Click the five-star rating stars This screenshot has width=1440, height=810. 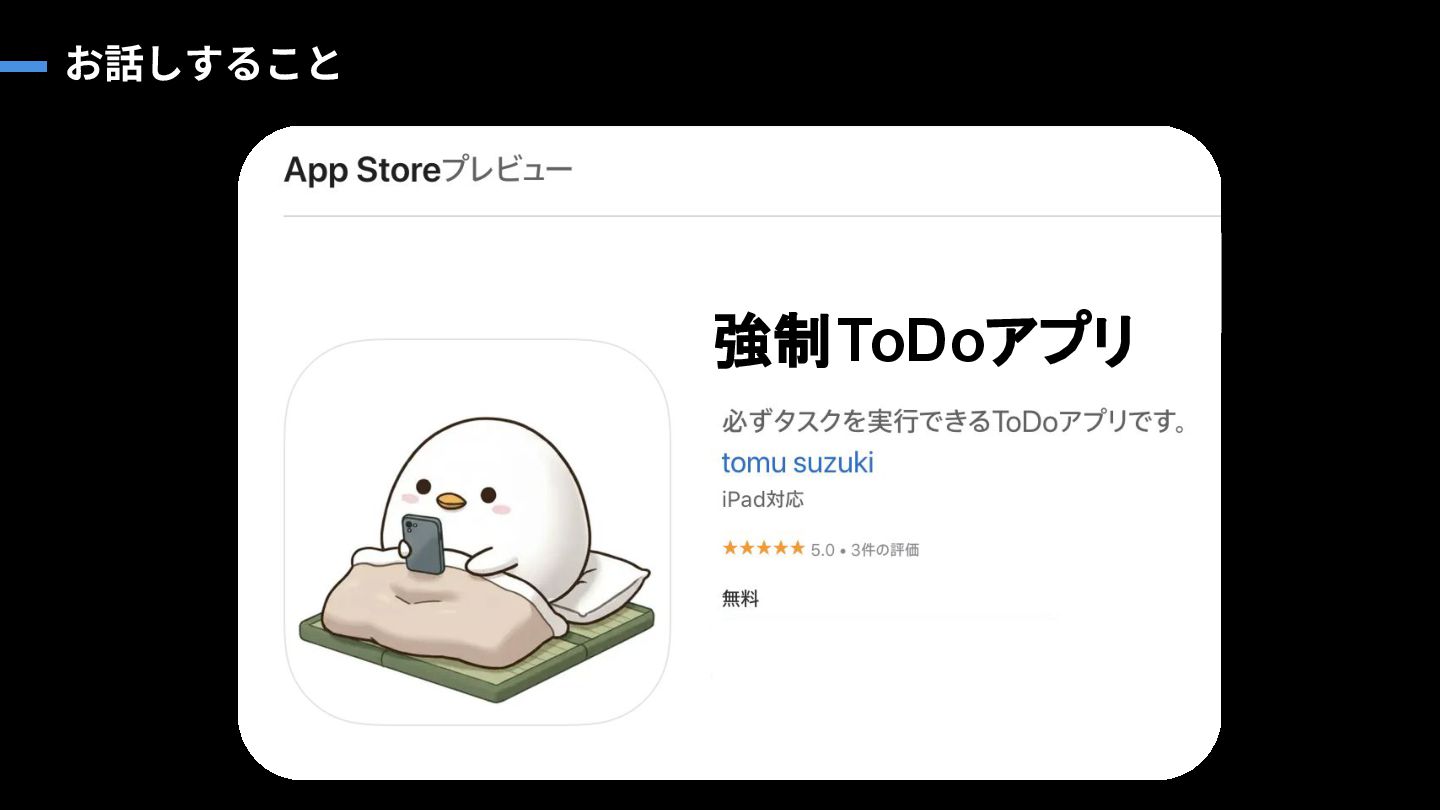[x=763, y=548]
